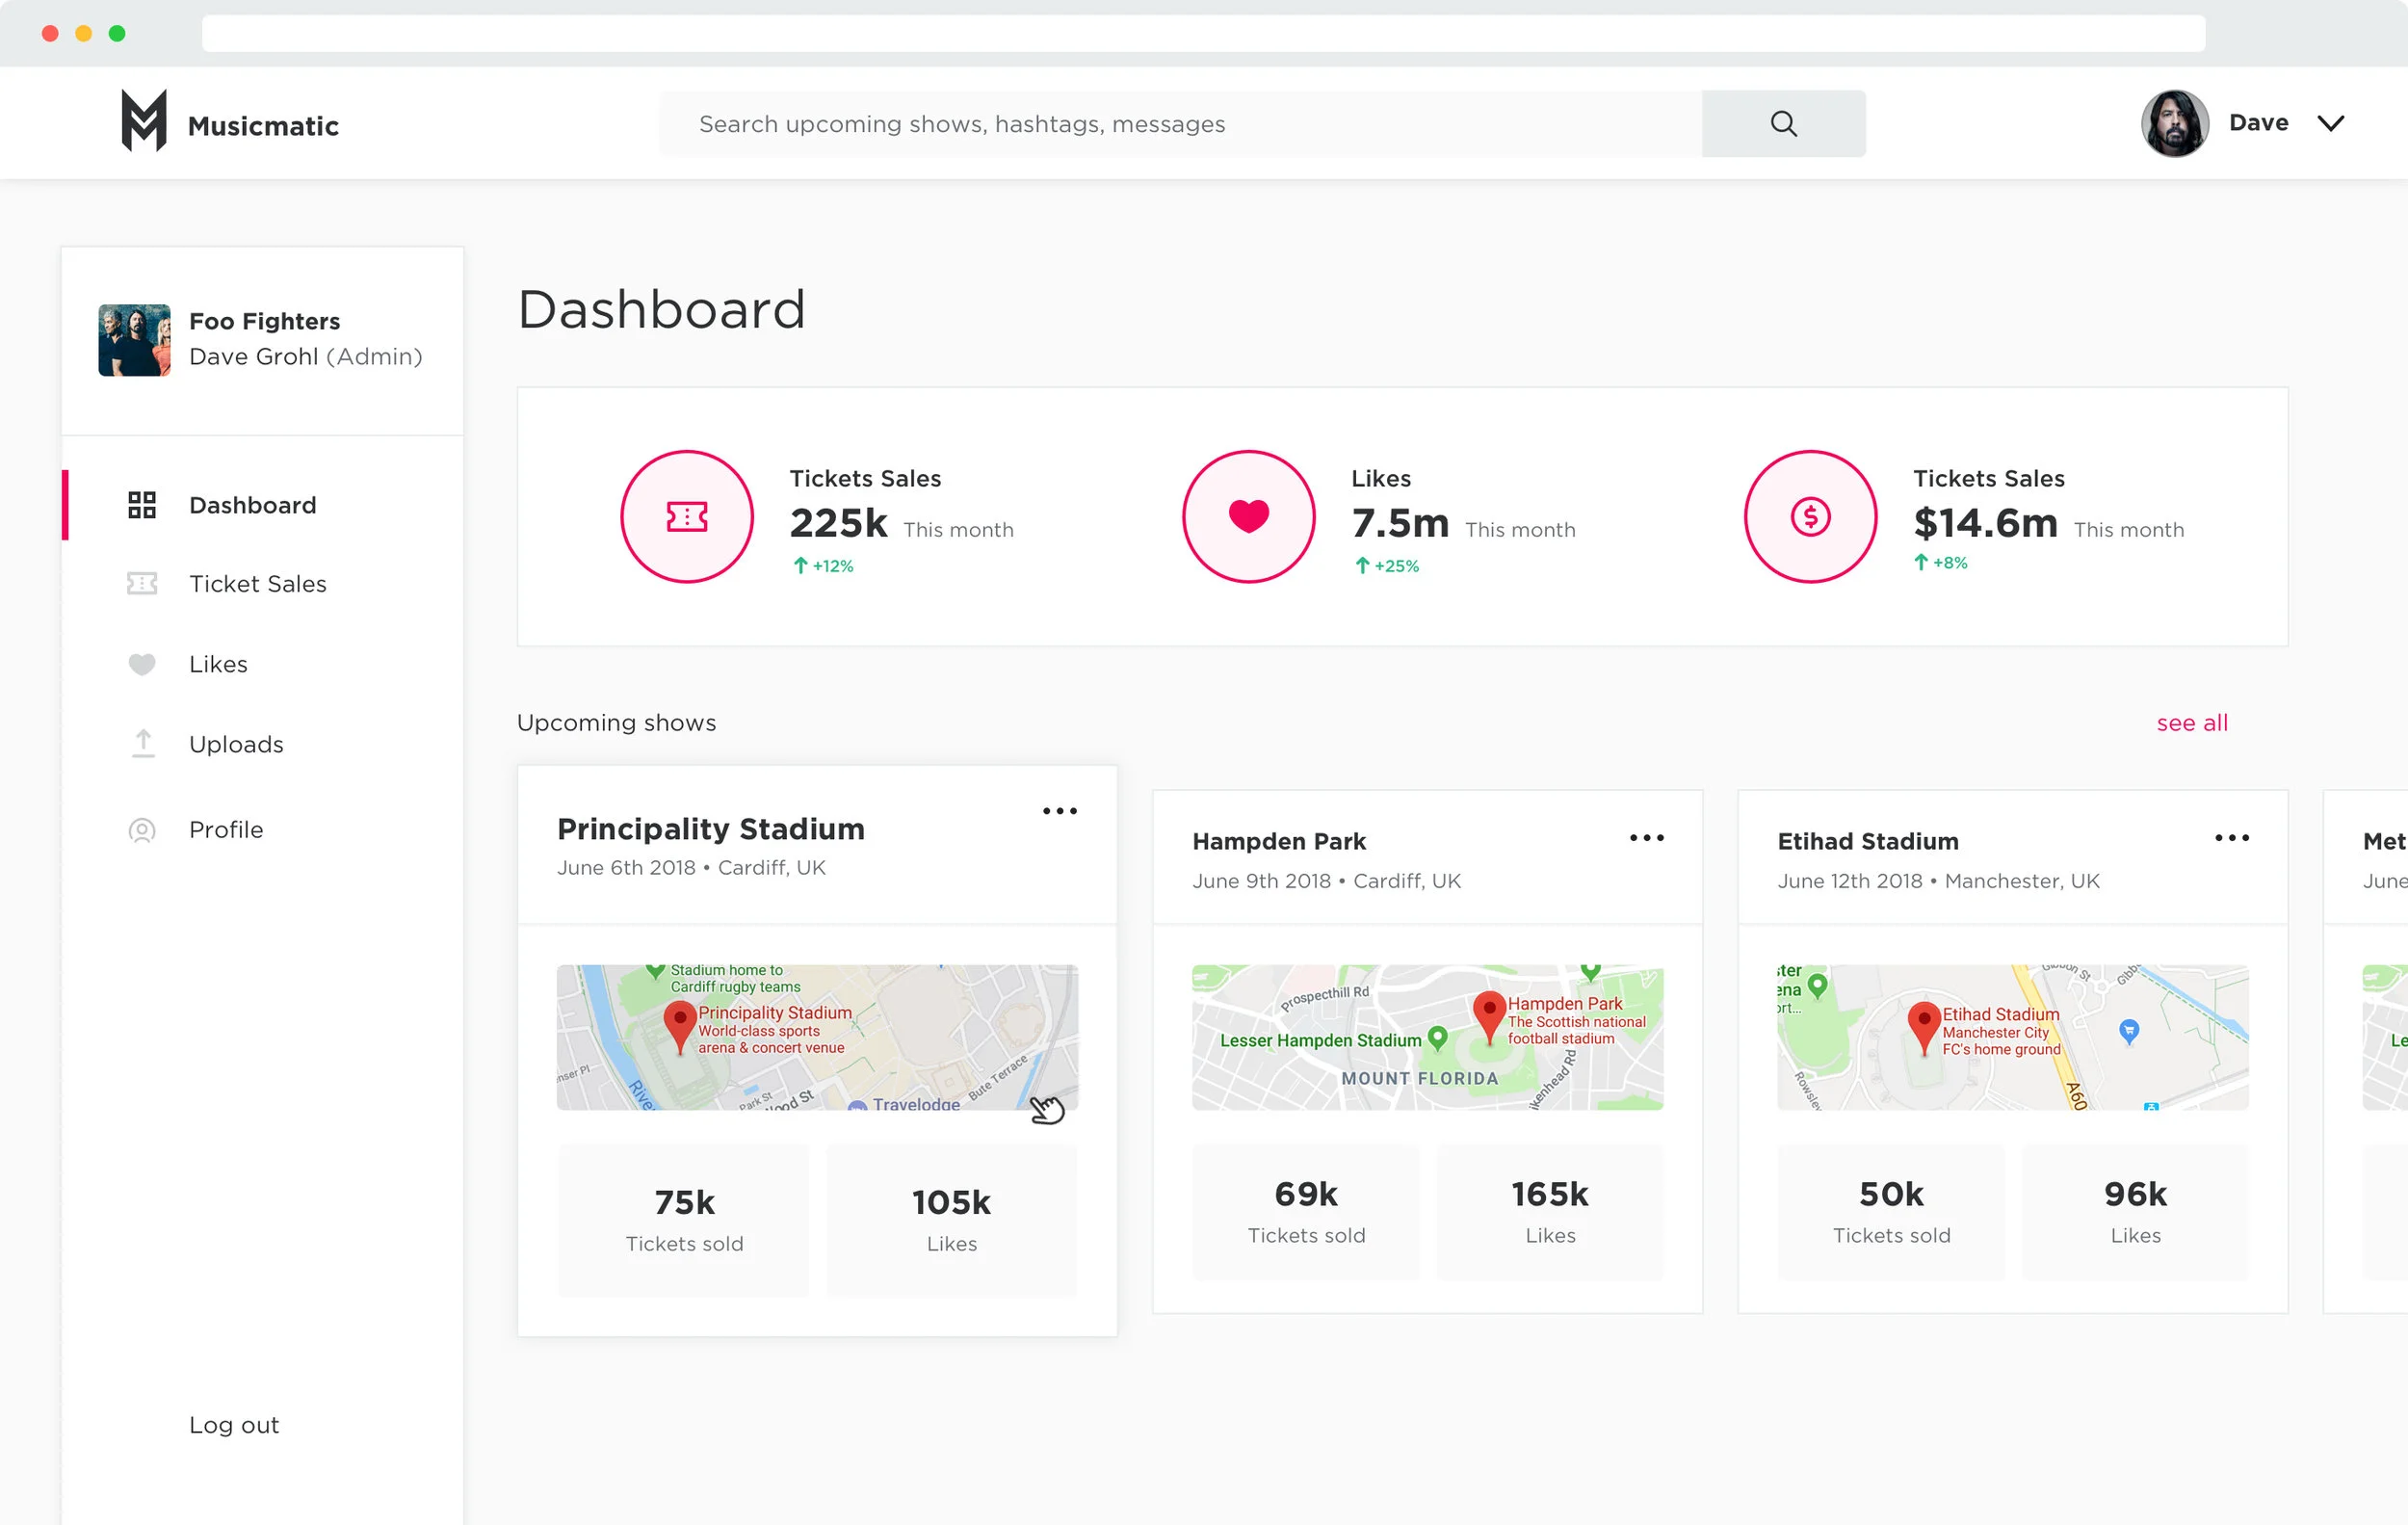2408x1525 pixels.
Task: Click the +25% growth arrow indicator
Action: pyautogui.click(x=1387, y=566)
